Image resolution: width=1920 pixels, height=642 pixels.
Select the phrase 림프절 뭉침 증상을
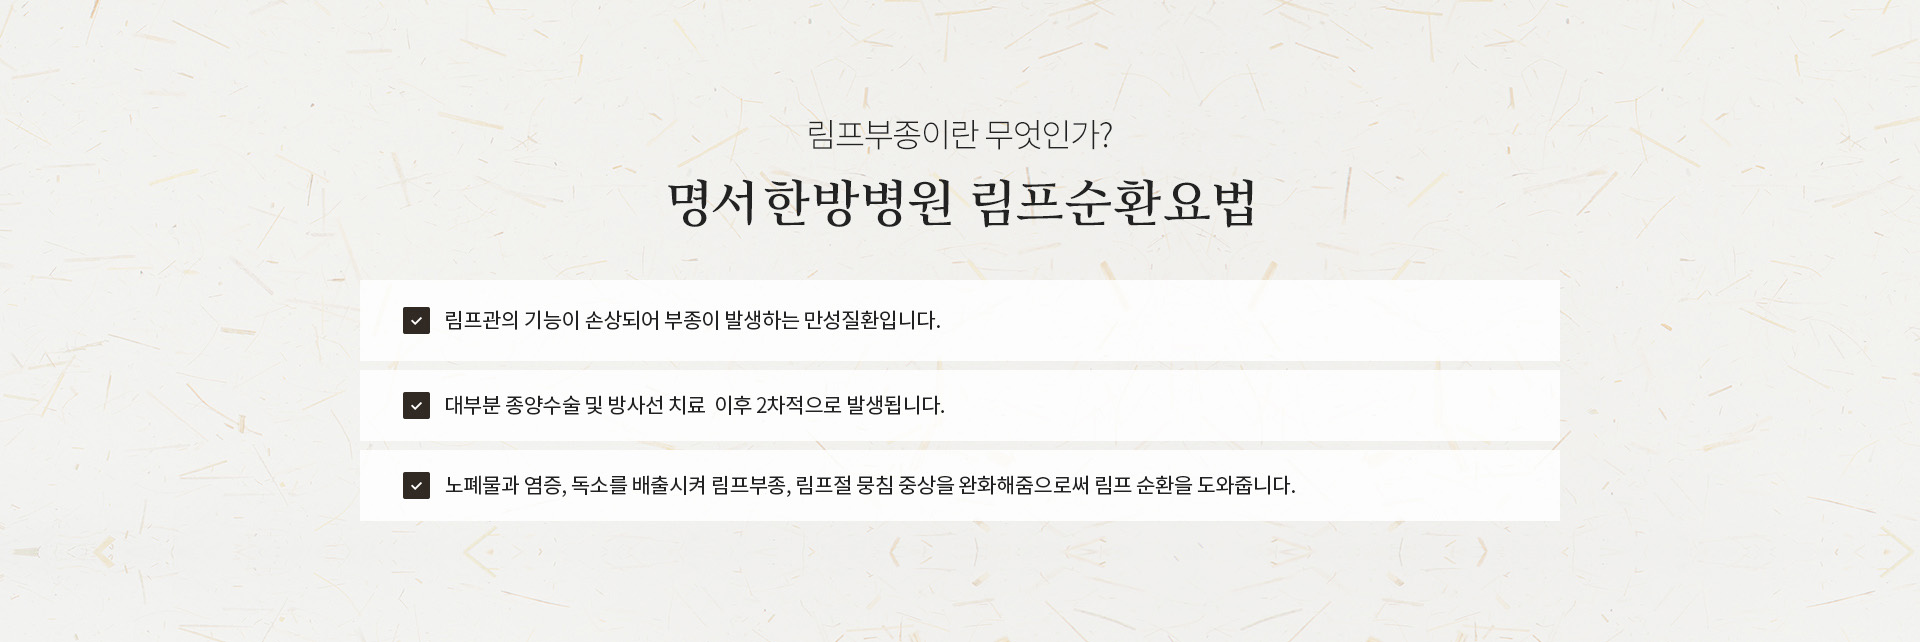(x=875, y=485)
